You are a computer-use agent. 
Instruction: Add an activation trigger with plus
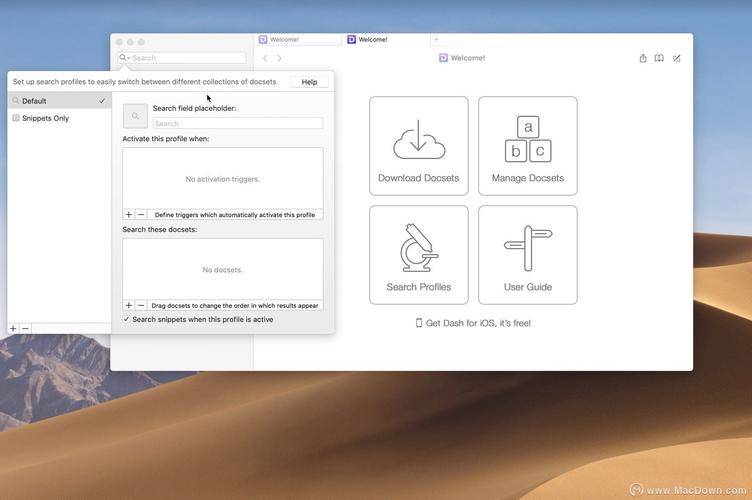click(129, 215)
